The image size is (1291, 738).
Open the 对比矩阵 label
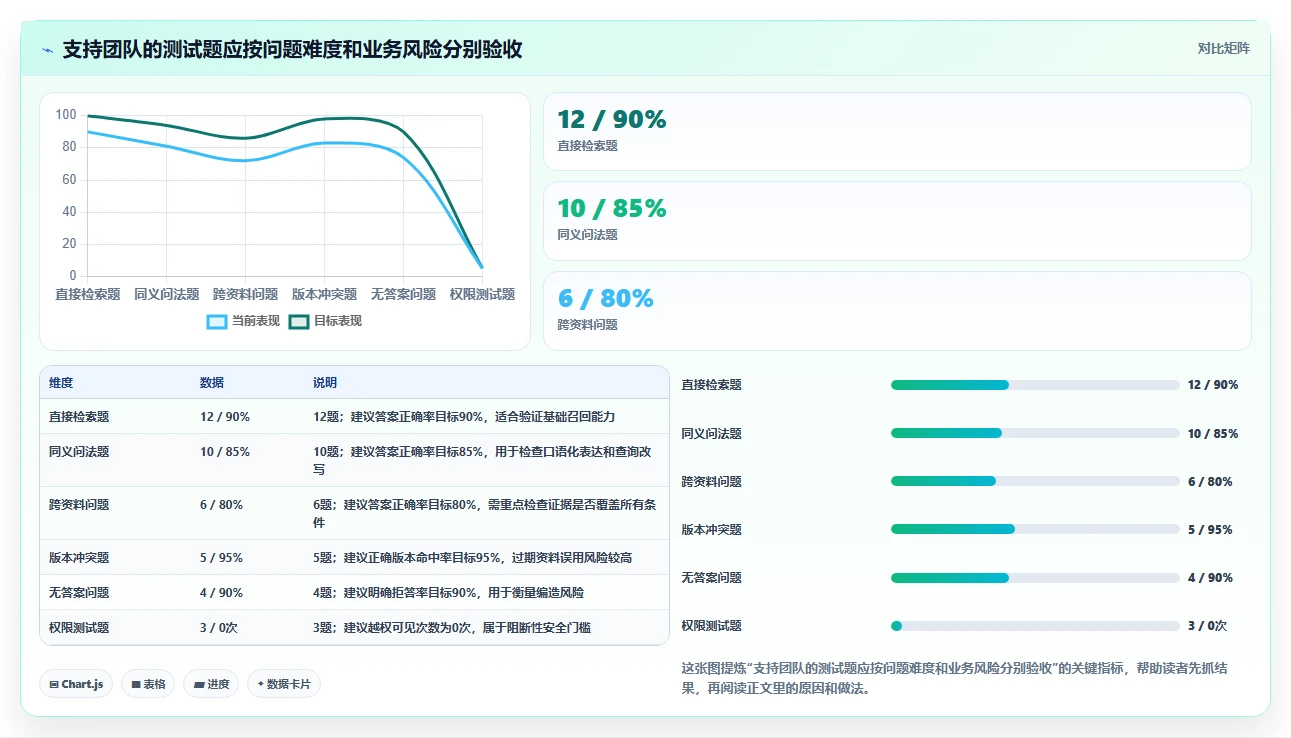(x=1224, y=48)
